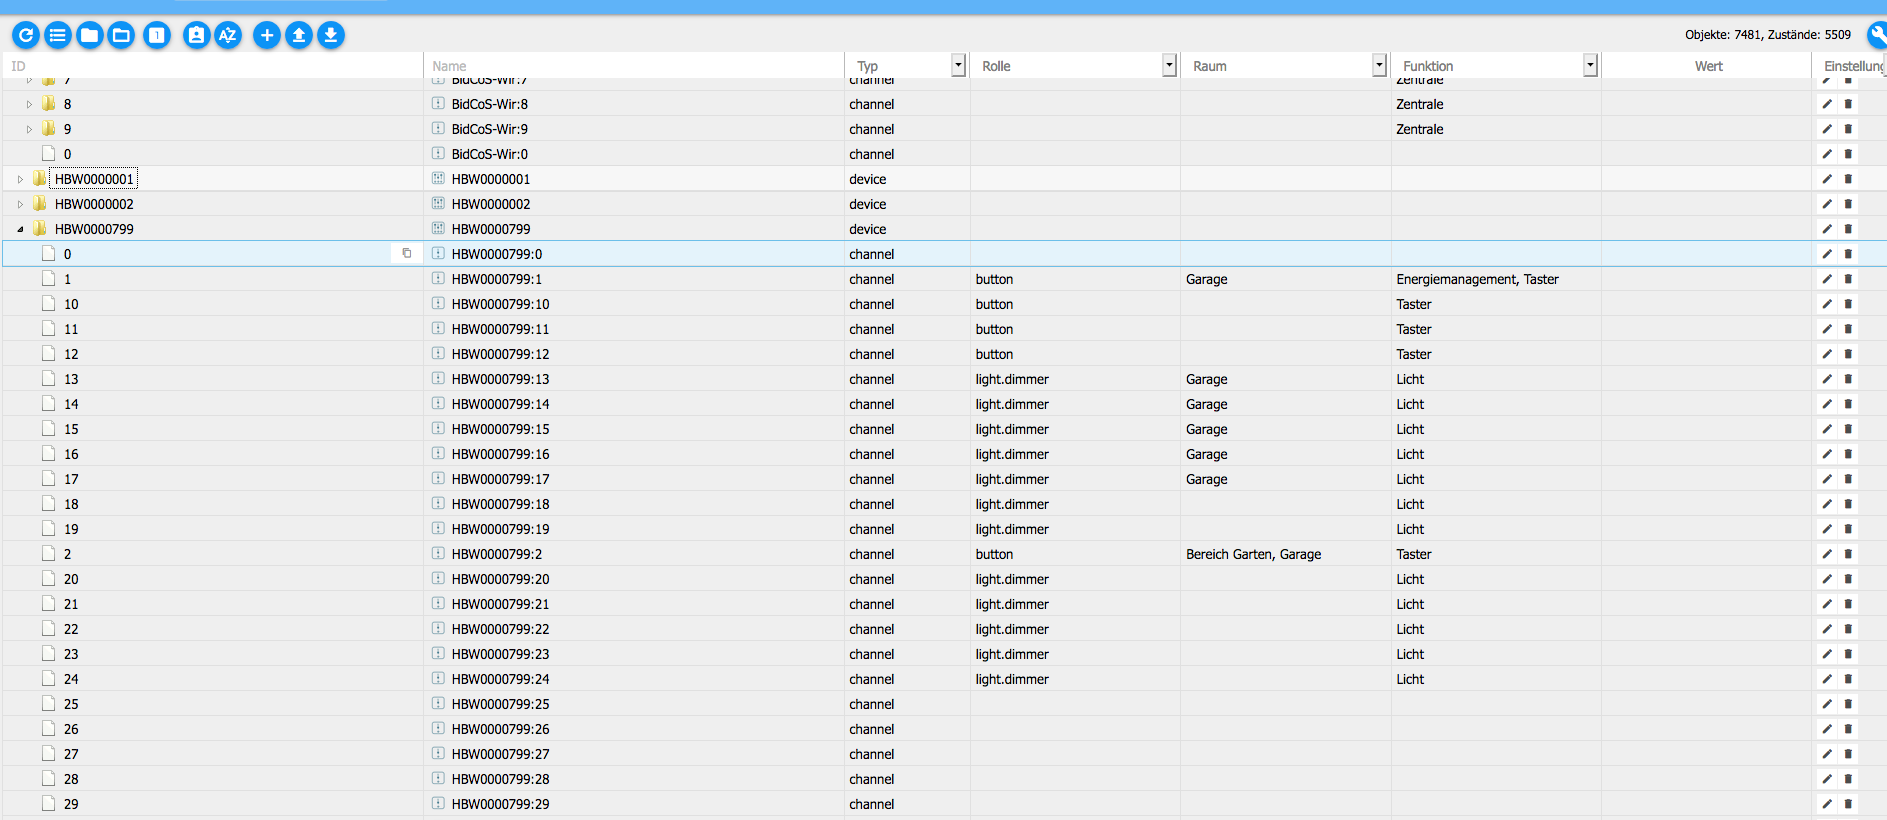Expand the HBW0000002 folder
The width and height of the screenshot is (1887, 820).
pyautogui.click(x=20, y=204)
